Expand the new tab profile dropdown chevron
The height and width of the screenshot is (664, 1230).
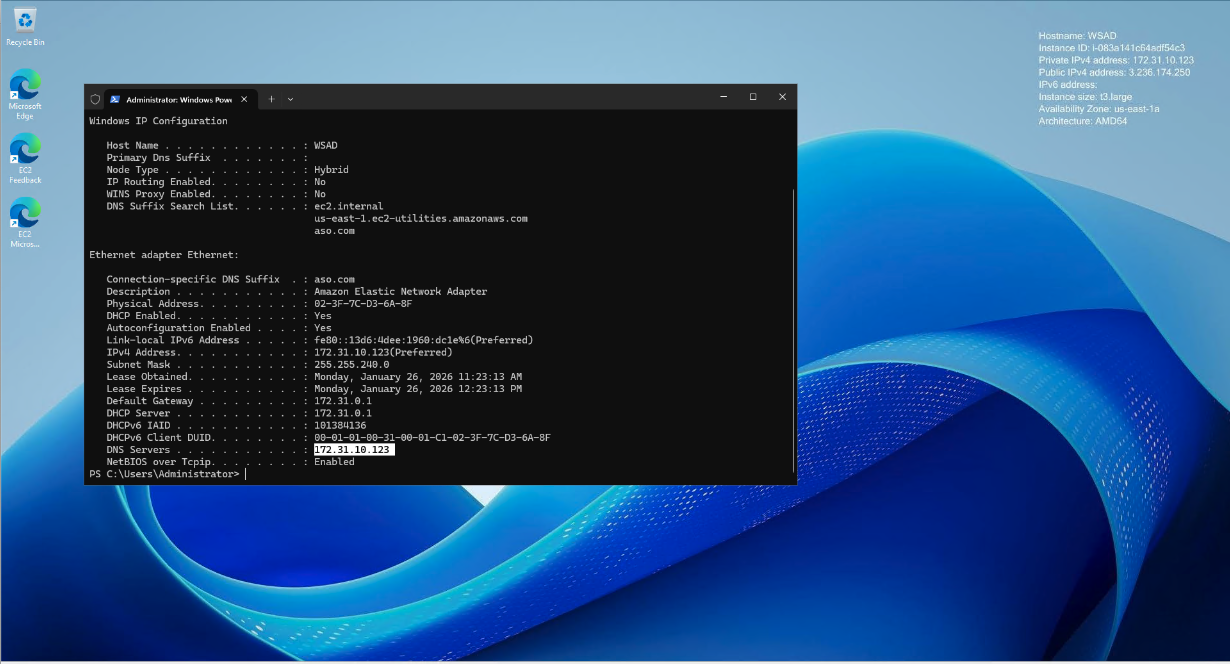coord(290,99)
